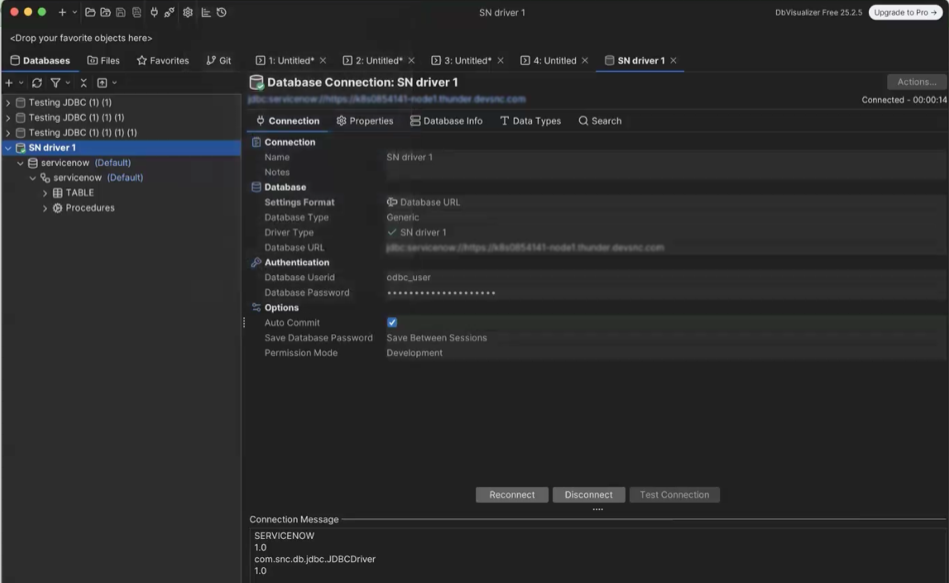Toggle the Auto Commit checkbox
The width and height of the screenshot is (949, 583).
click(392, 323)
